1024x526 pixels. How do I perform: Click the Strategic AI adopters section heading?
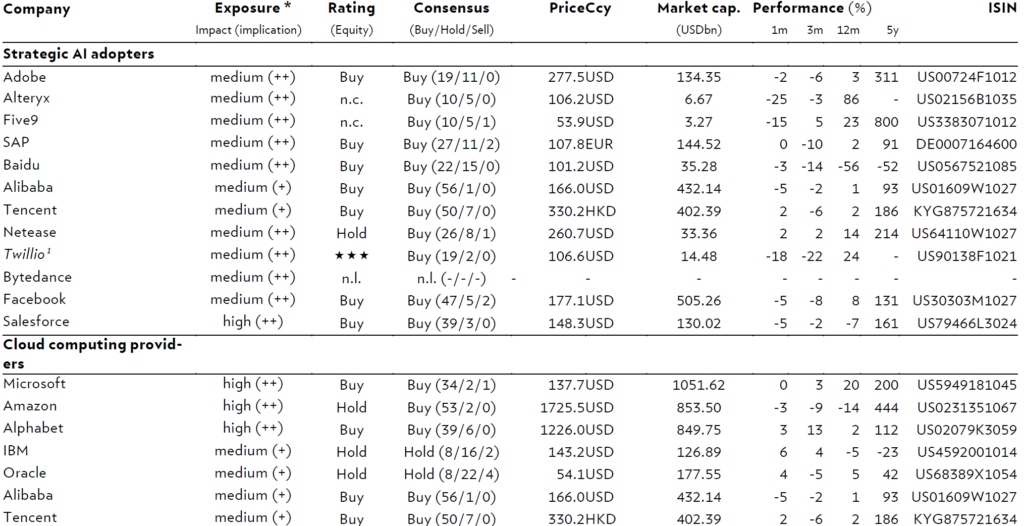tap(79, 54)
